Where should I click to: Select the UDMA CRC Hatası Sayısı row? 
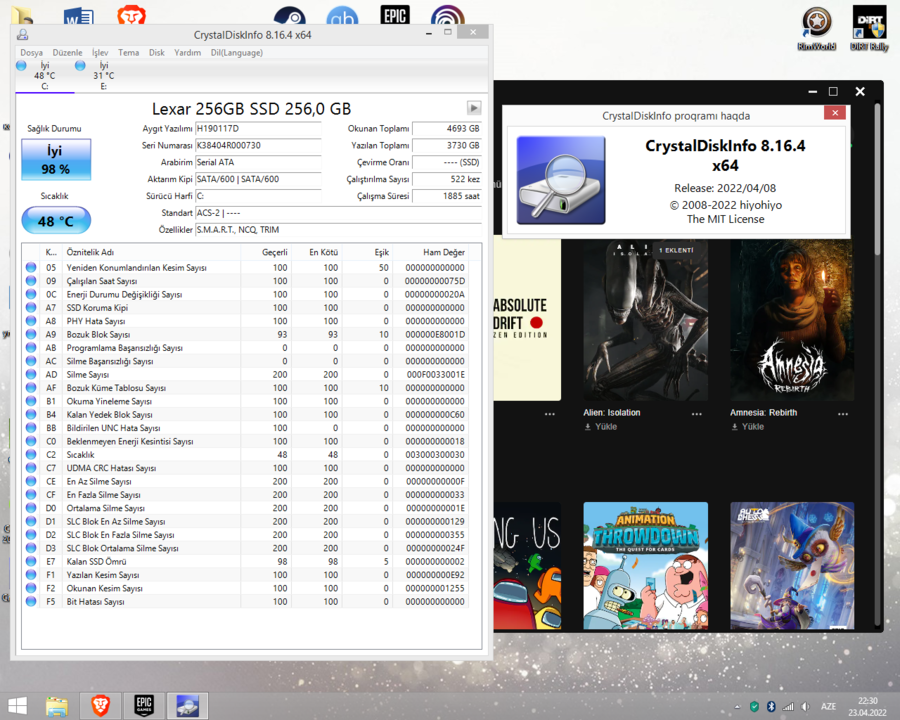(245, 468)
